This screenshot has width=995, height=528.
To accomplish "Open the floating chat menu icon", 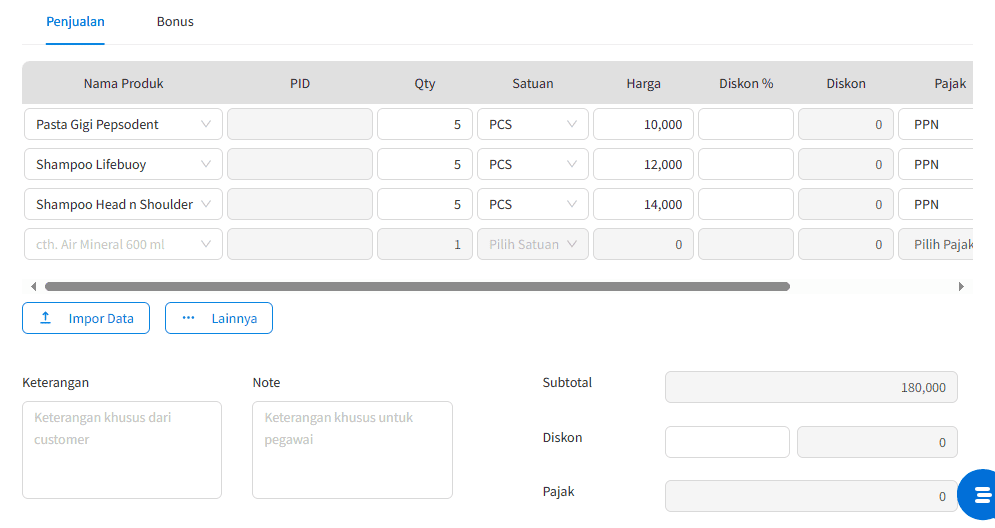I will pyautogui.click(x=980, y=495).
